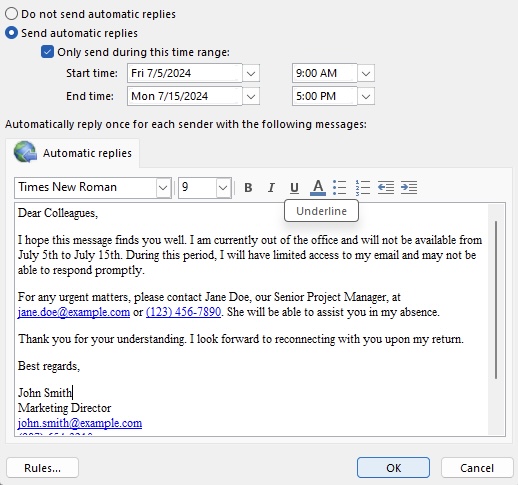Open the Times New Roman font dropdown
This screenshot has width=518, height=485.
[163, 188]
